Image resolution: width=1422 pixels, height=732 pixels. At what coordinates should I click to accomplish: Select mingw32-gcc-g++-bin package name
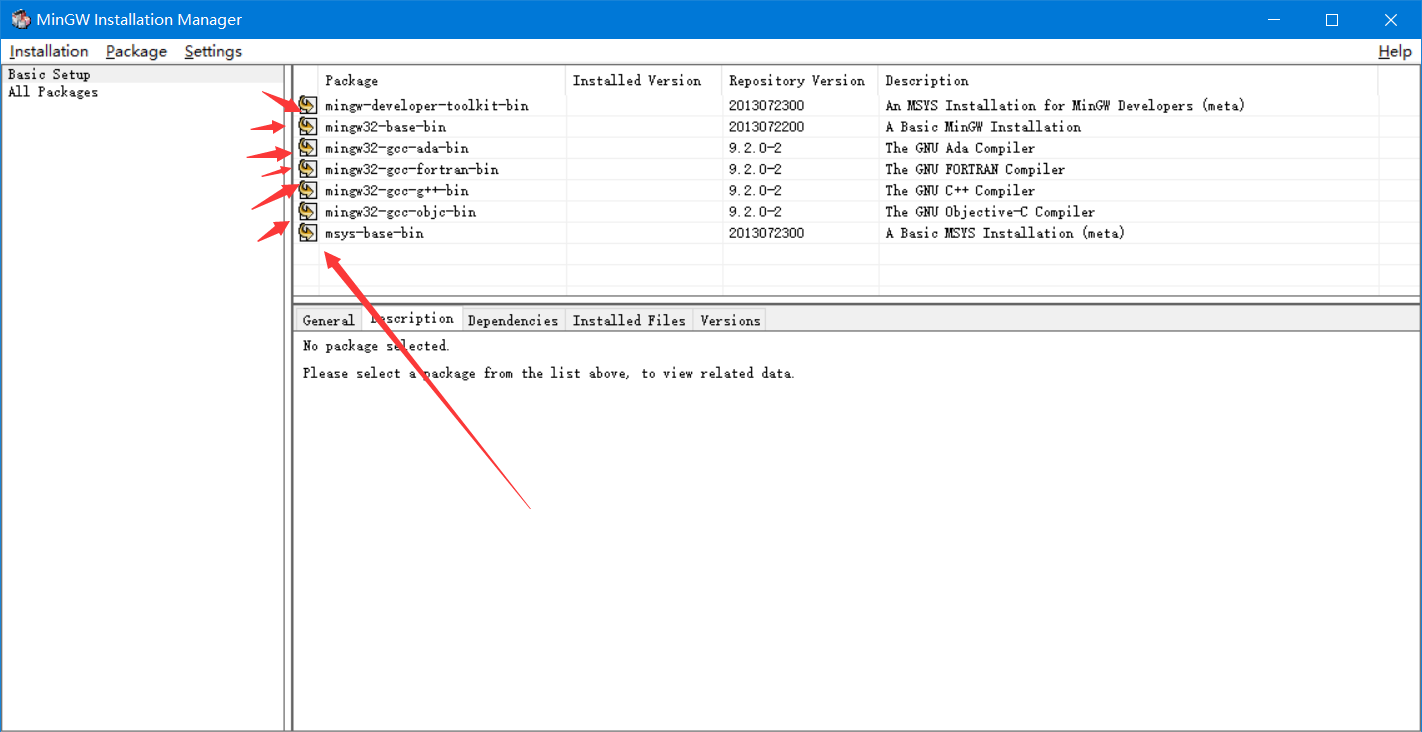pos(396,190)
